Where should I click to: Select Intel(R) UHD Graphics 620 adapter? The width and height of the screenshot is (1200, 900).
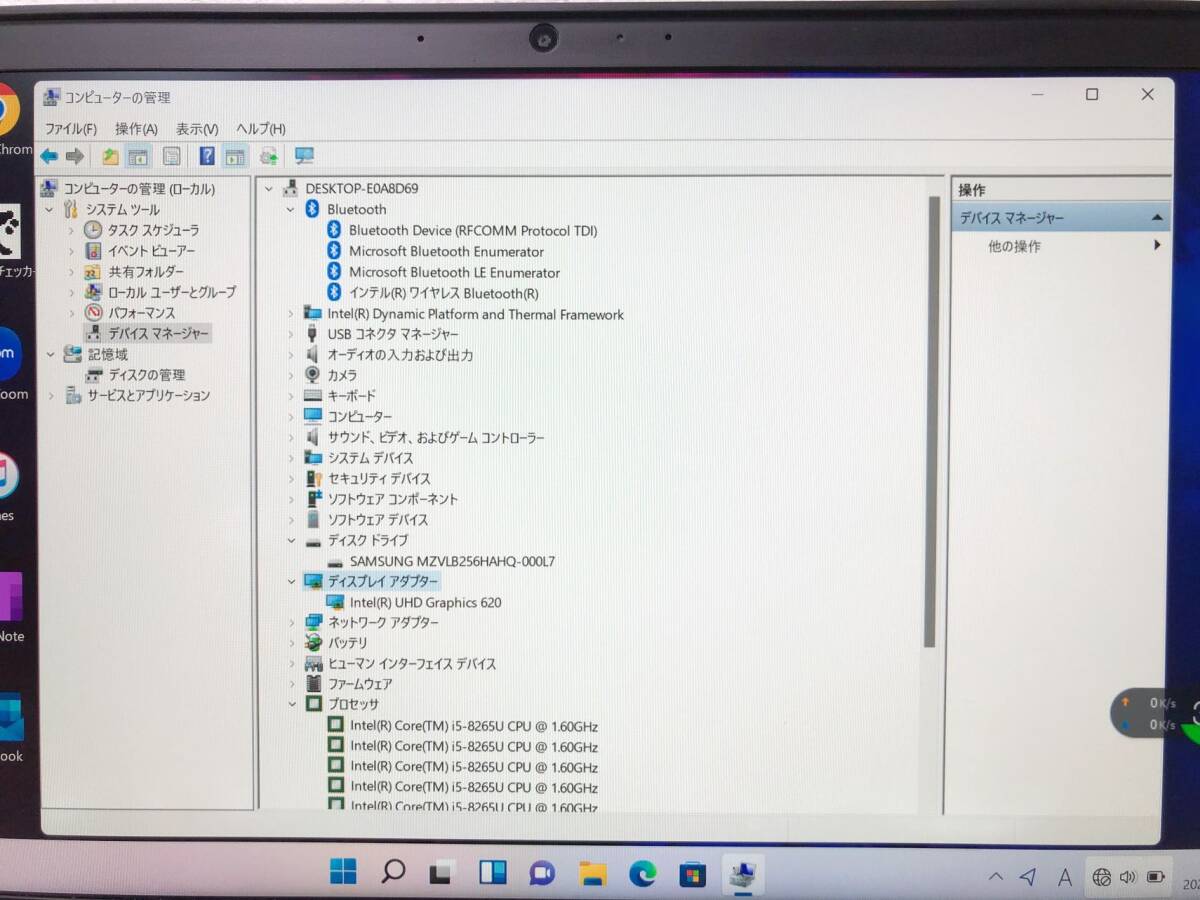click(x=426, y=603)
